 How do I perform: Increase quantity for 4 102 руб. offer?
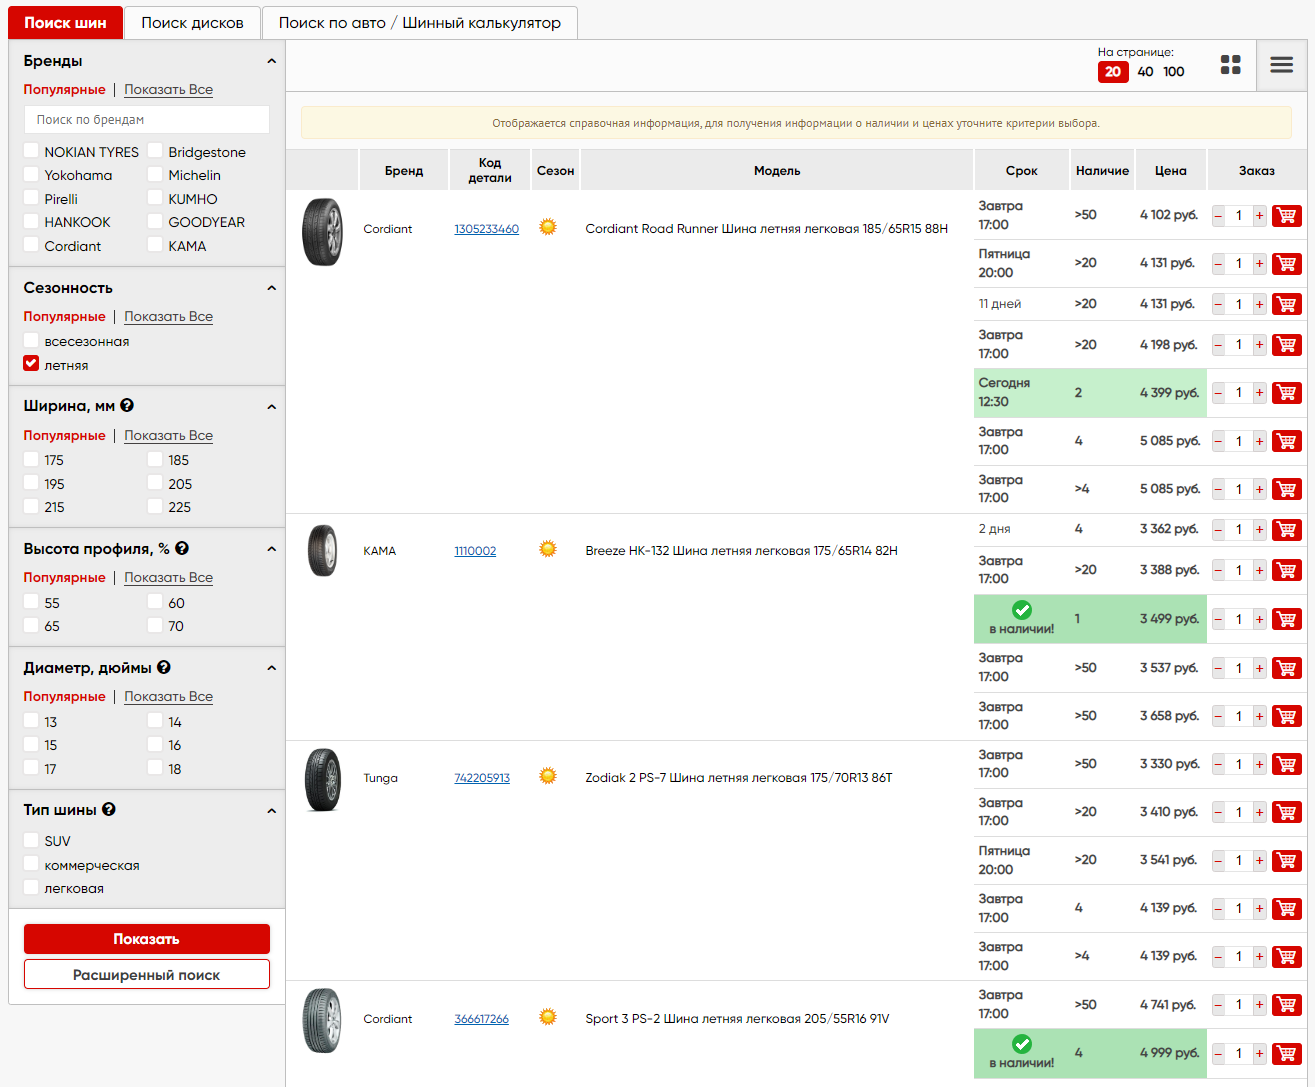(1259, 215)
